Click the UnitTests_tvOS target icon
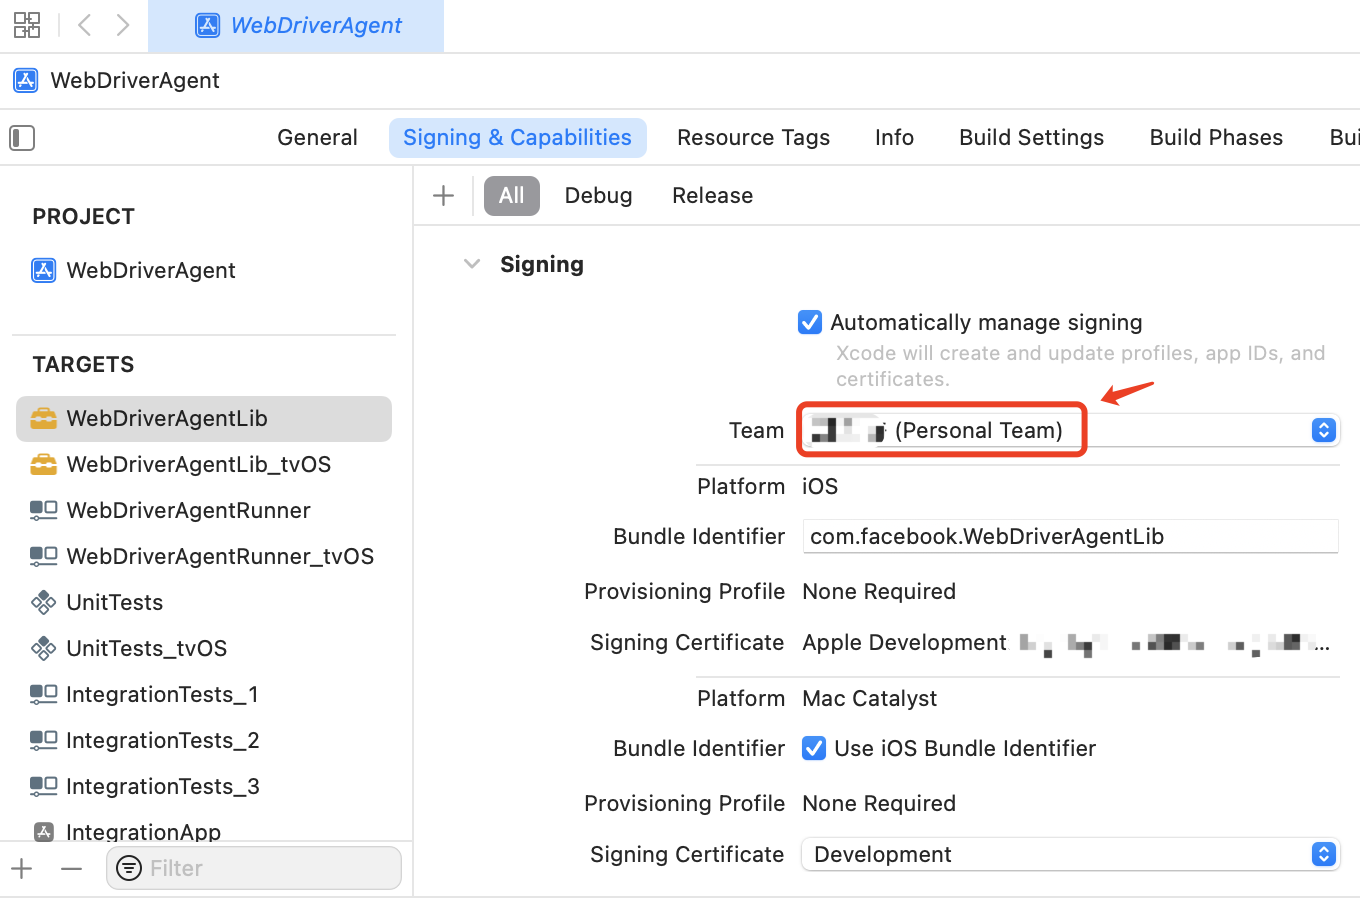The height and width of the screenshot is (898, 1360). click(x=44, y=648)
